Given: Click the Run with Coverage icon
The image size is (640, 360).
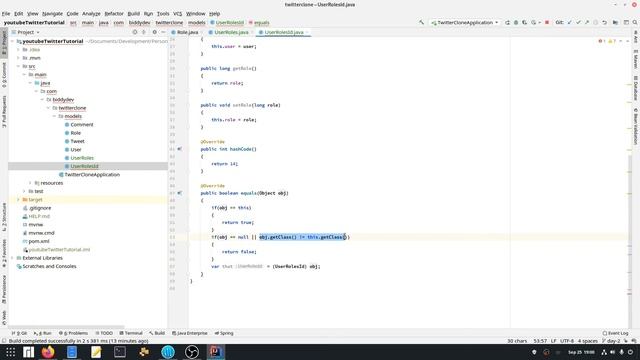Looking at the screenshot, I should (524, 22).
